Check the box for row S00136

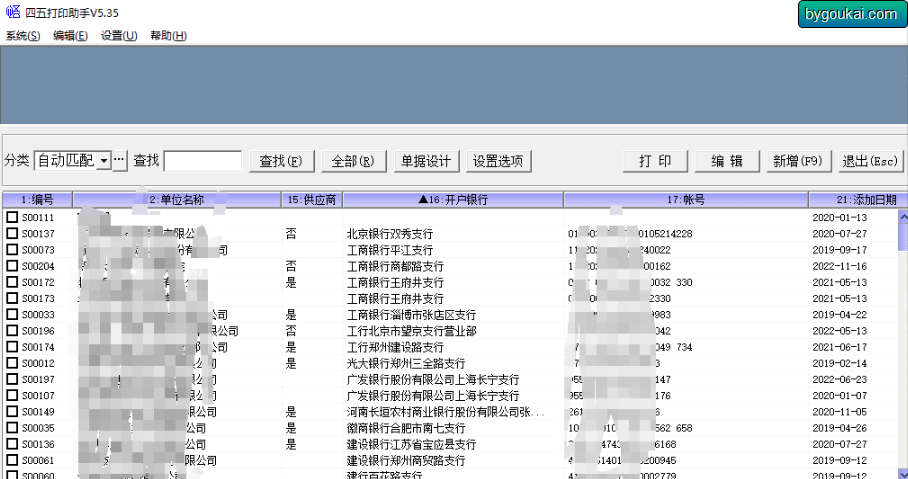[x=12, y=444]
